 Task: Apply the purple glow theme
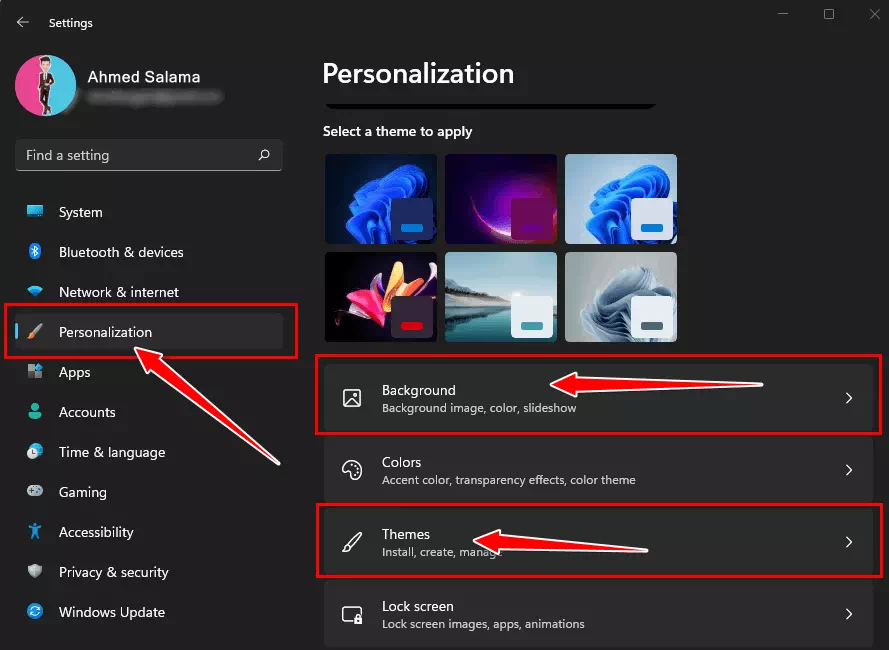pyautogui.click(x=501, y=199)
